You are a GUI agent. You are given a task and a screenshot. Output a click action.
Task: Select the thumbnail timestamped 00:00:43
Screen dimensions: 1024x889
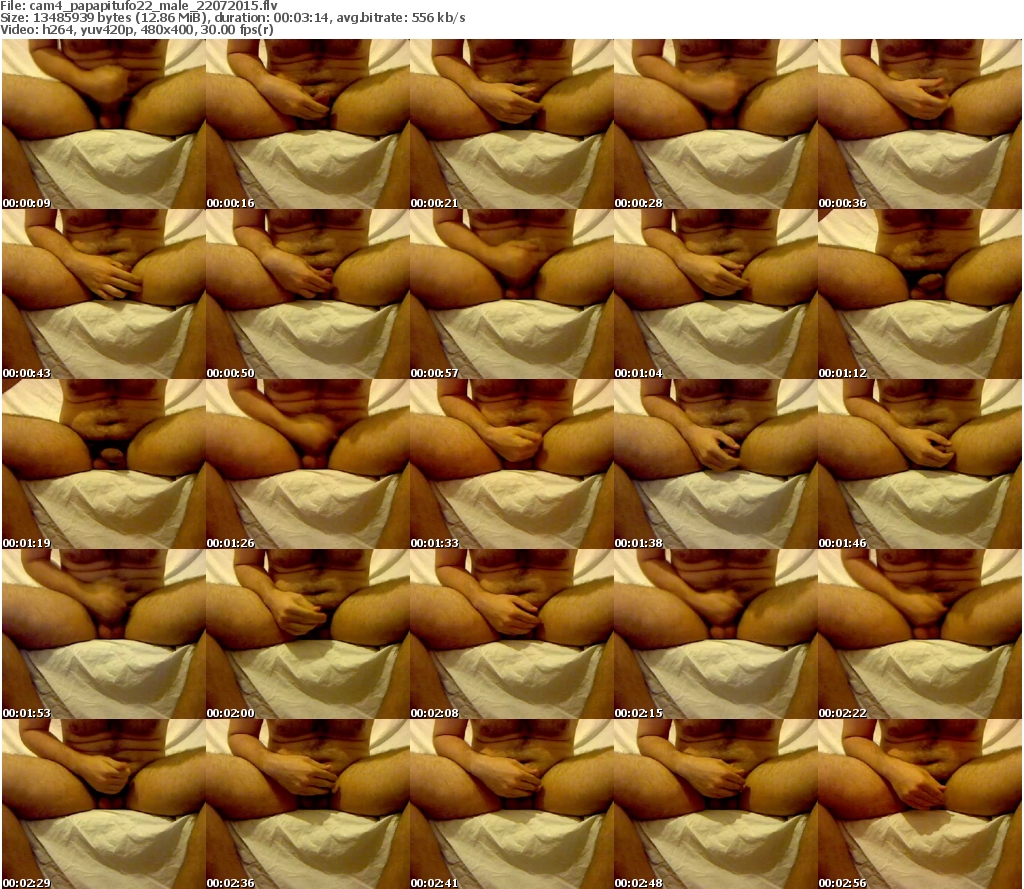[103, 294]
